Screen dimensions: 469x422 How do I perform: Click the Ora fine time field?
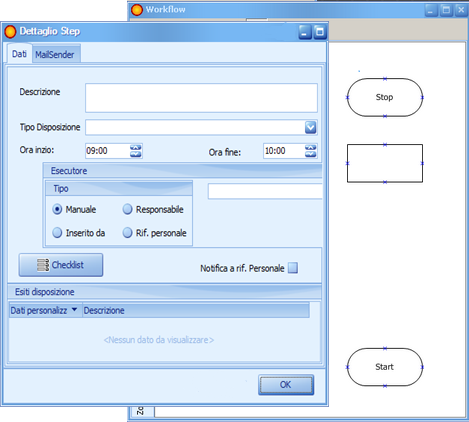click(x=284, y=151)
